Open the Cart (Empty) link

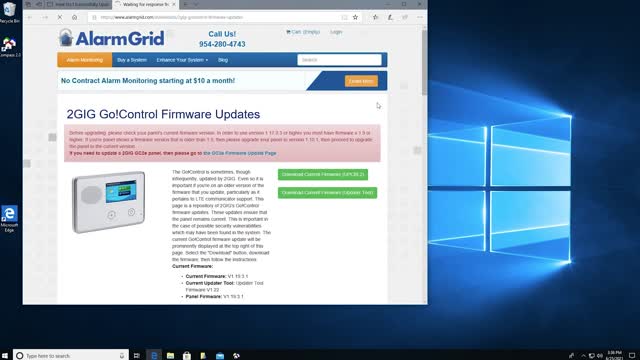[303, 32]
